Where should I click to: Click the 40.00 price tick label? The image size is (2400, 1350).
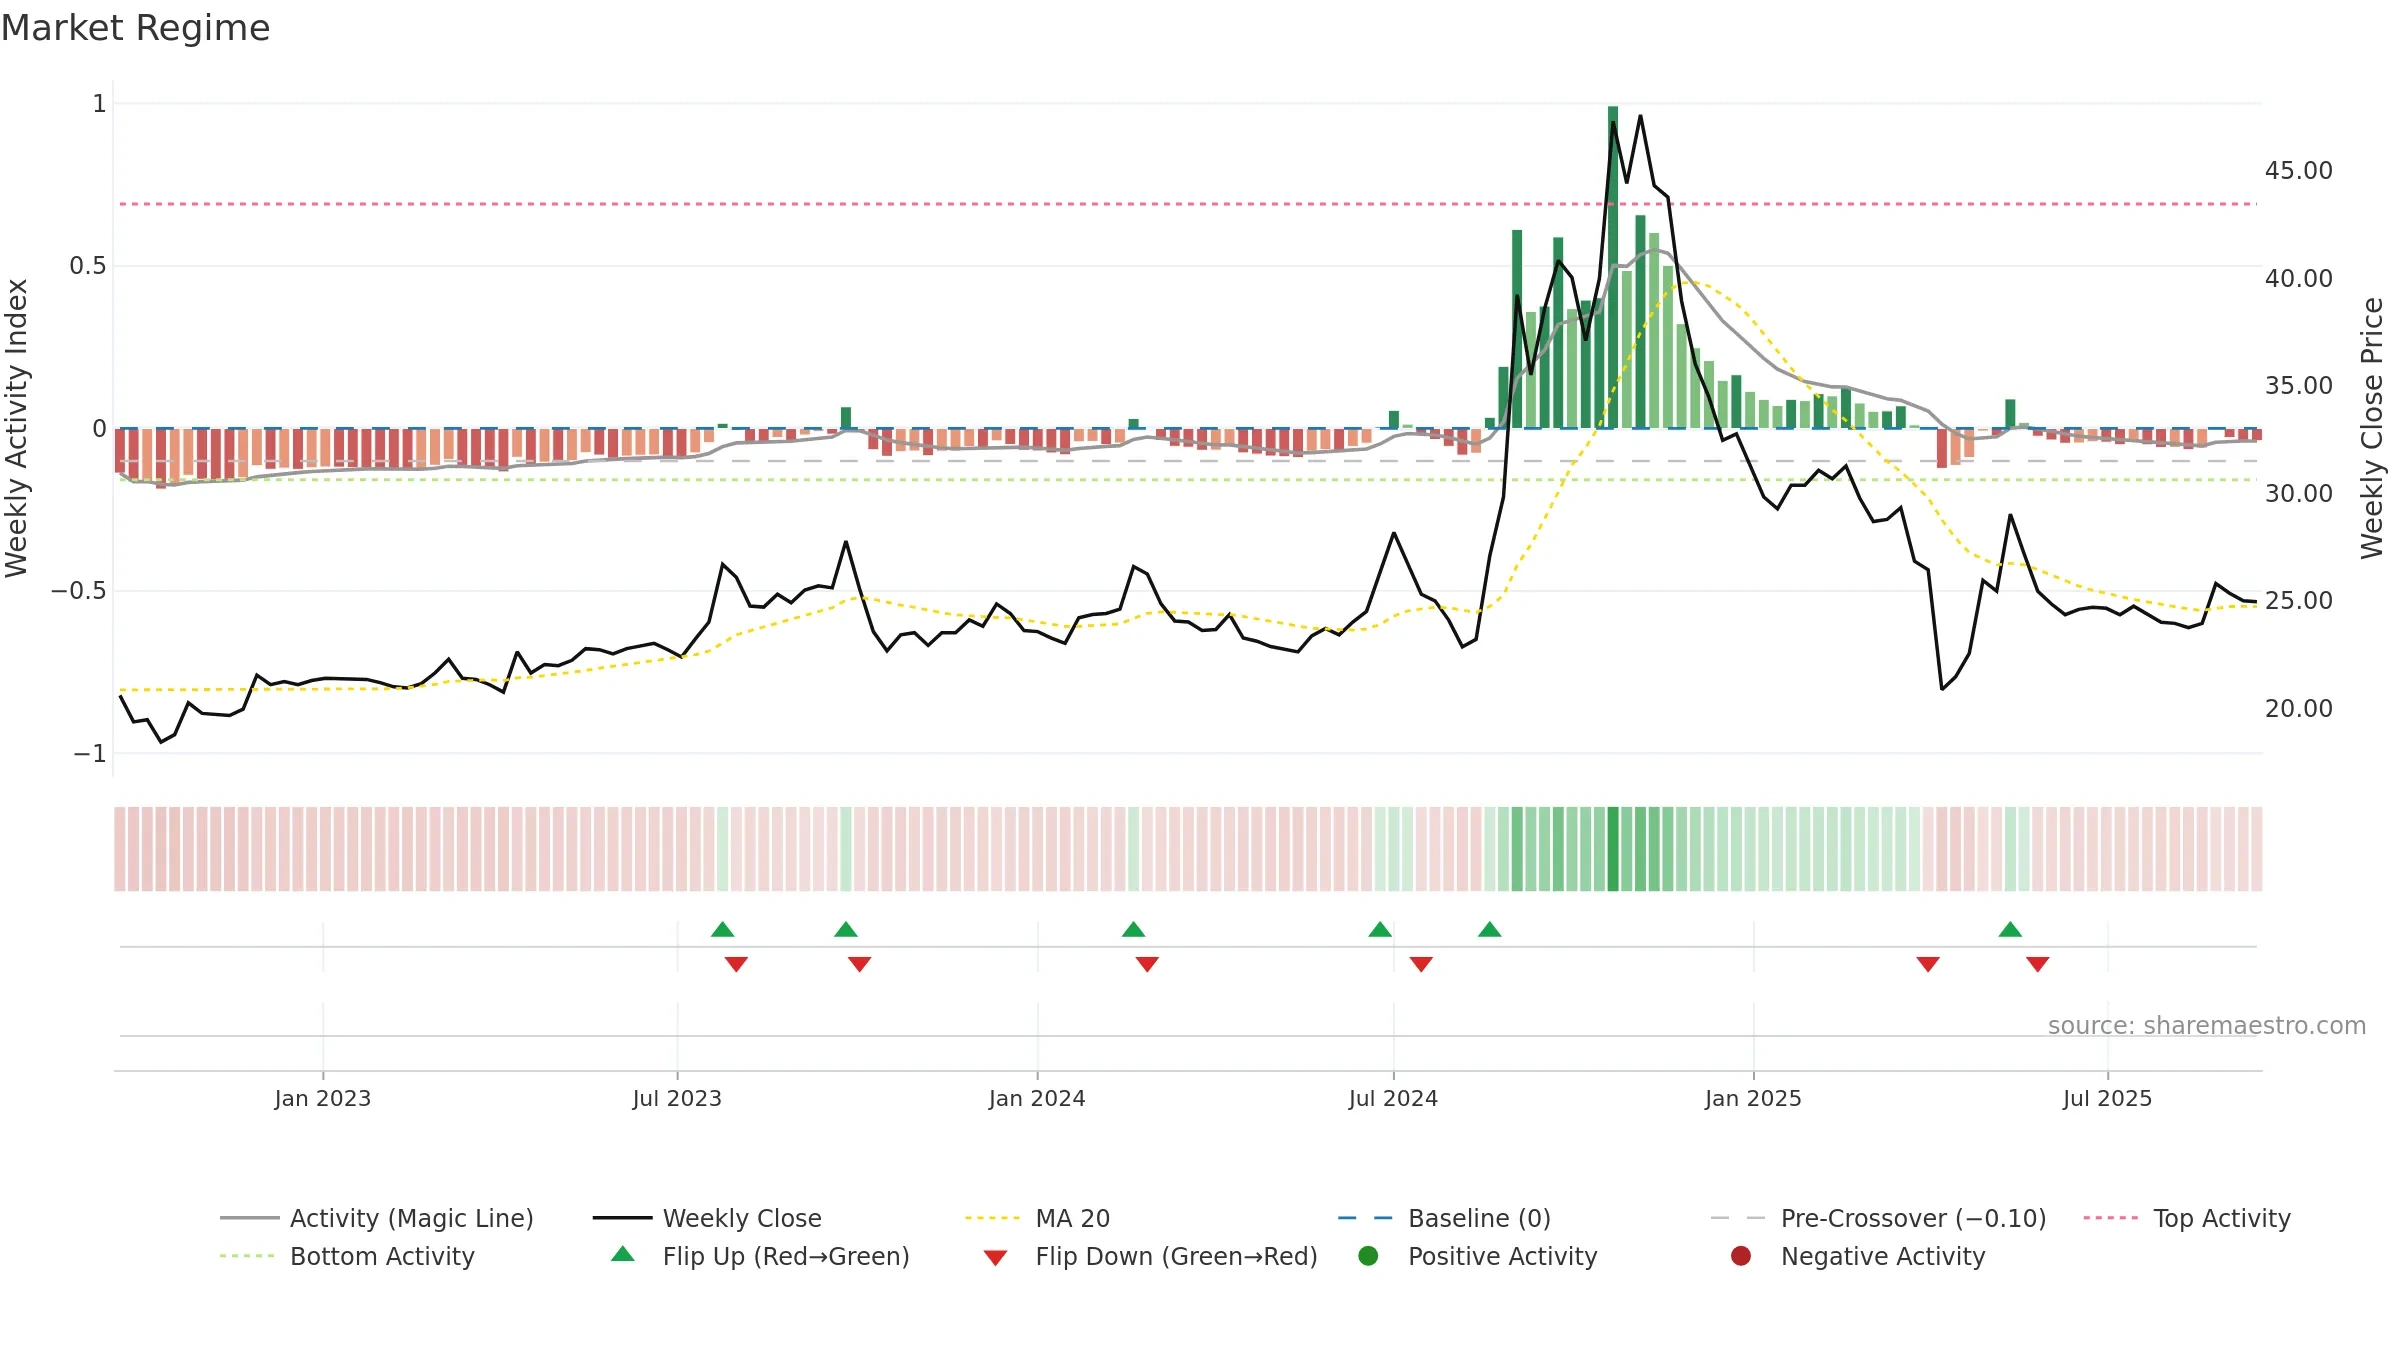click(x=2298, y=278)
